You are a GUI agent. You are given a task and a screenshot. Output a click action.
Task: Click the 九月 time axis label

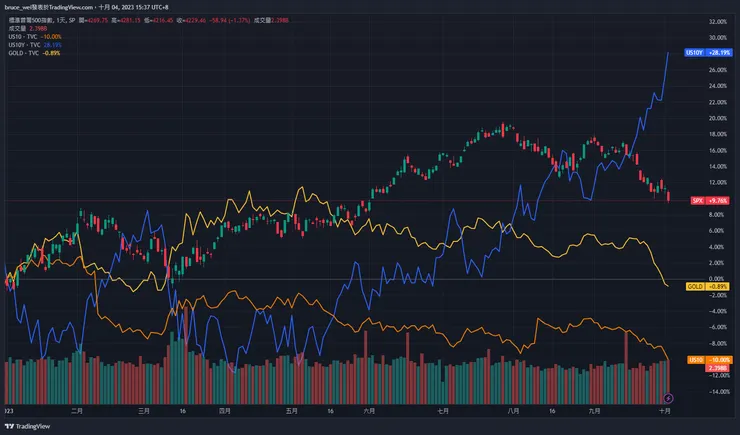click(594, 411)
